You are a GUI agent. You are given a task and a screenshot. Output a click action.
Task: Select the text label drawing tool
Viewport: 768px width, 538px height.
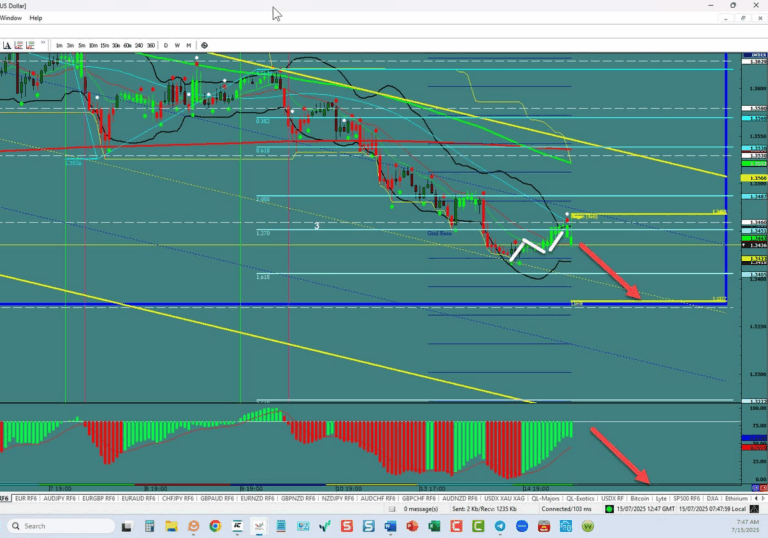(7, 46)
